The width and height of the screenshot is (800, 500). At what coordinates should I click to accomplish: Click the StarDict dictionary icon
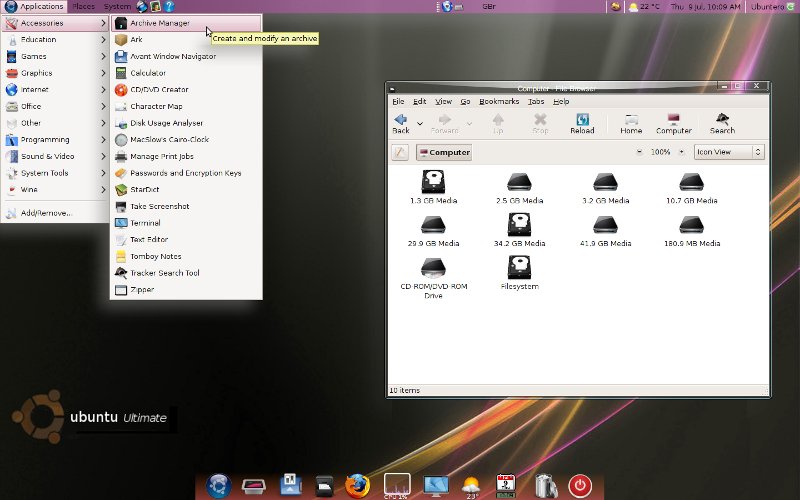coord(121,189)
